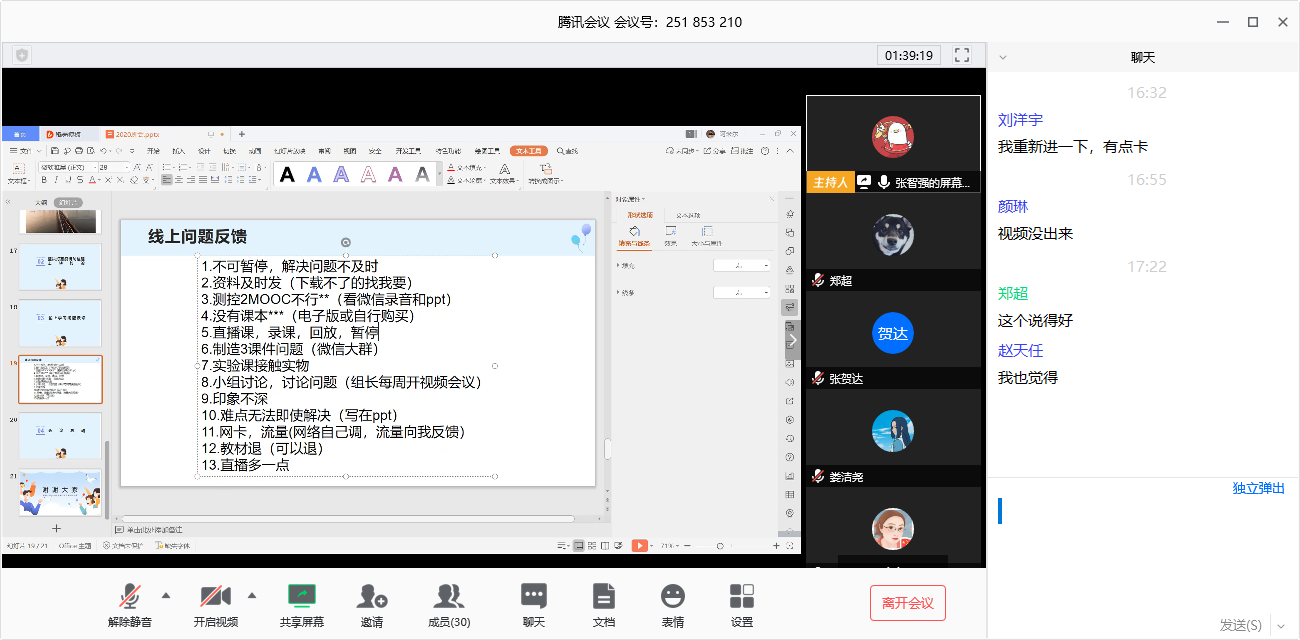Screen dimensions: 1300x640
Task: Click the security shield icon at top left
Action: (22, 55)
